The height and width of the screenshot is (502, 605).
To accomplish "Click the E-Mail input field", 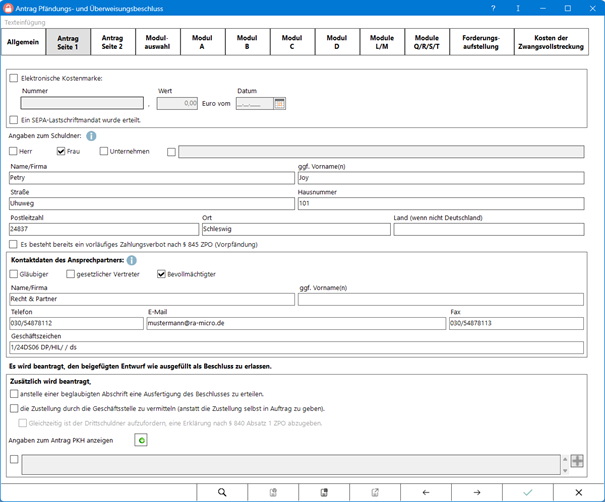I will pyautogui.click(x=295, y=323).
